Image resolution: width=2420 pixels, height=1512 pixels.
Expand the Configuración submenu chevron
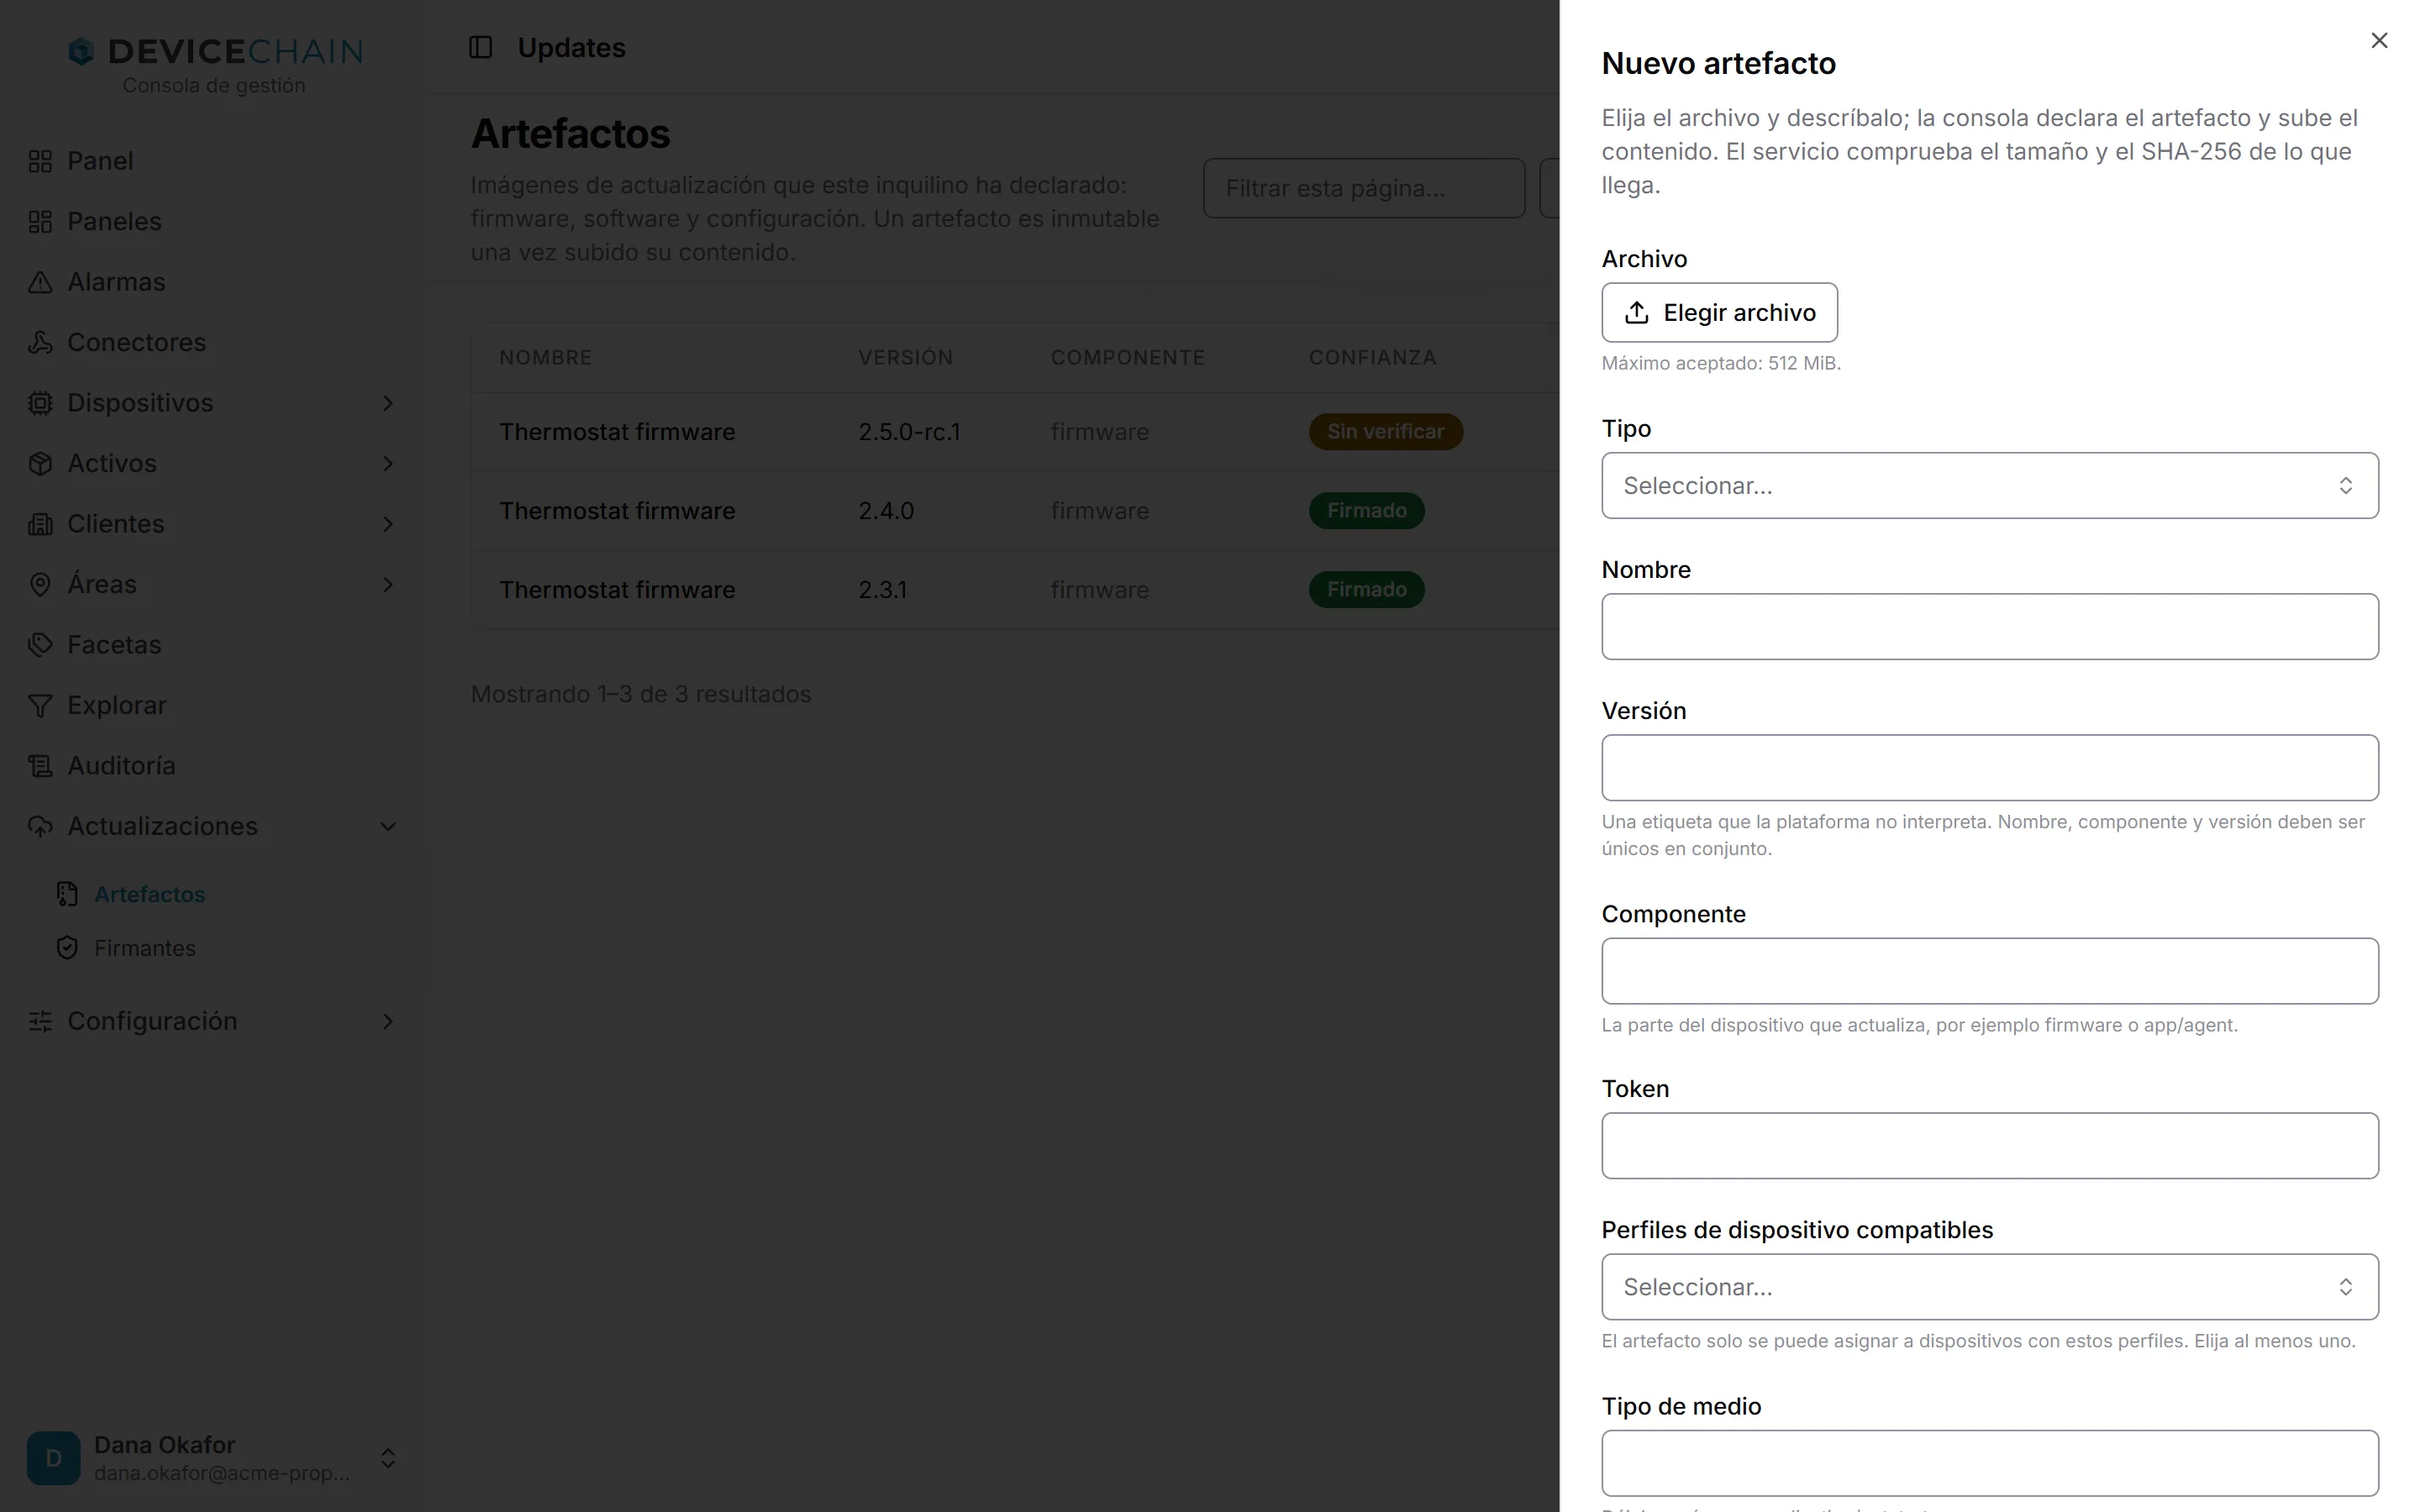(x=388, y=1021)
